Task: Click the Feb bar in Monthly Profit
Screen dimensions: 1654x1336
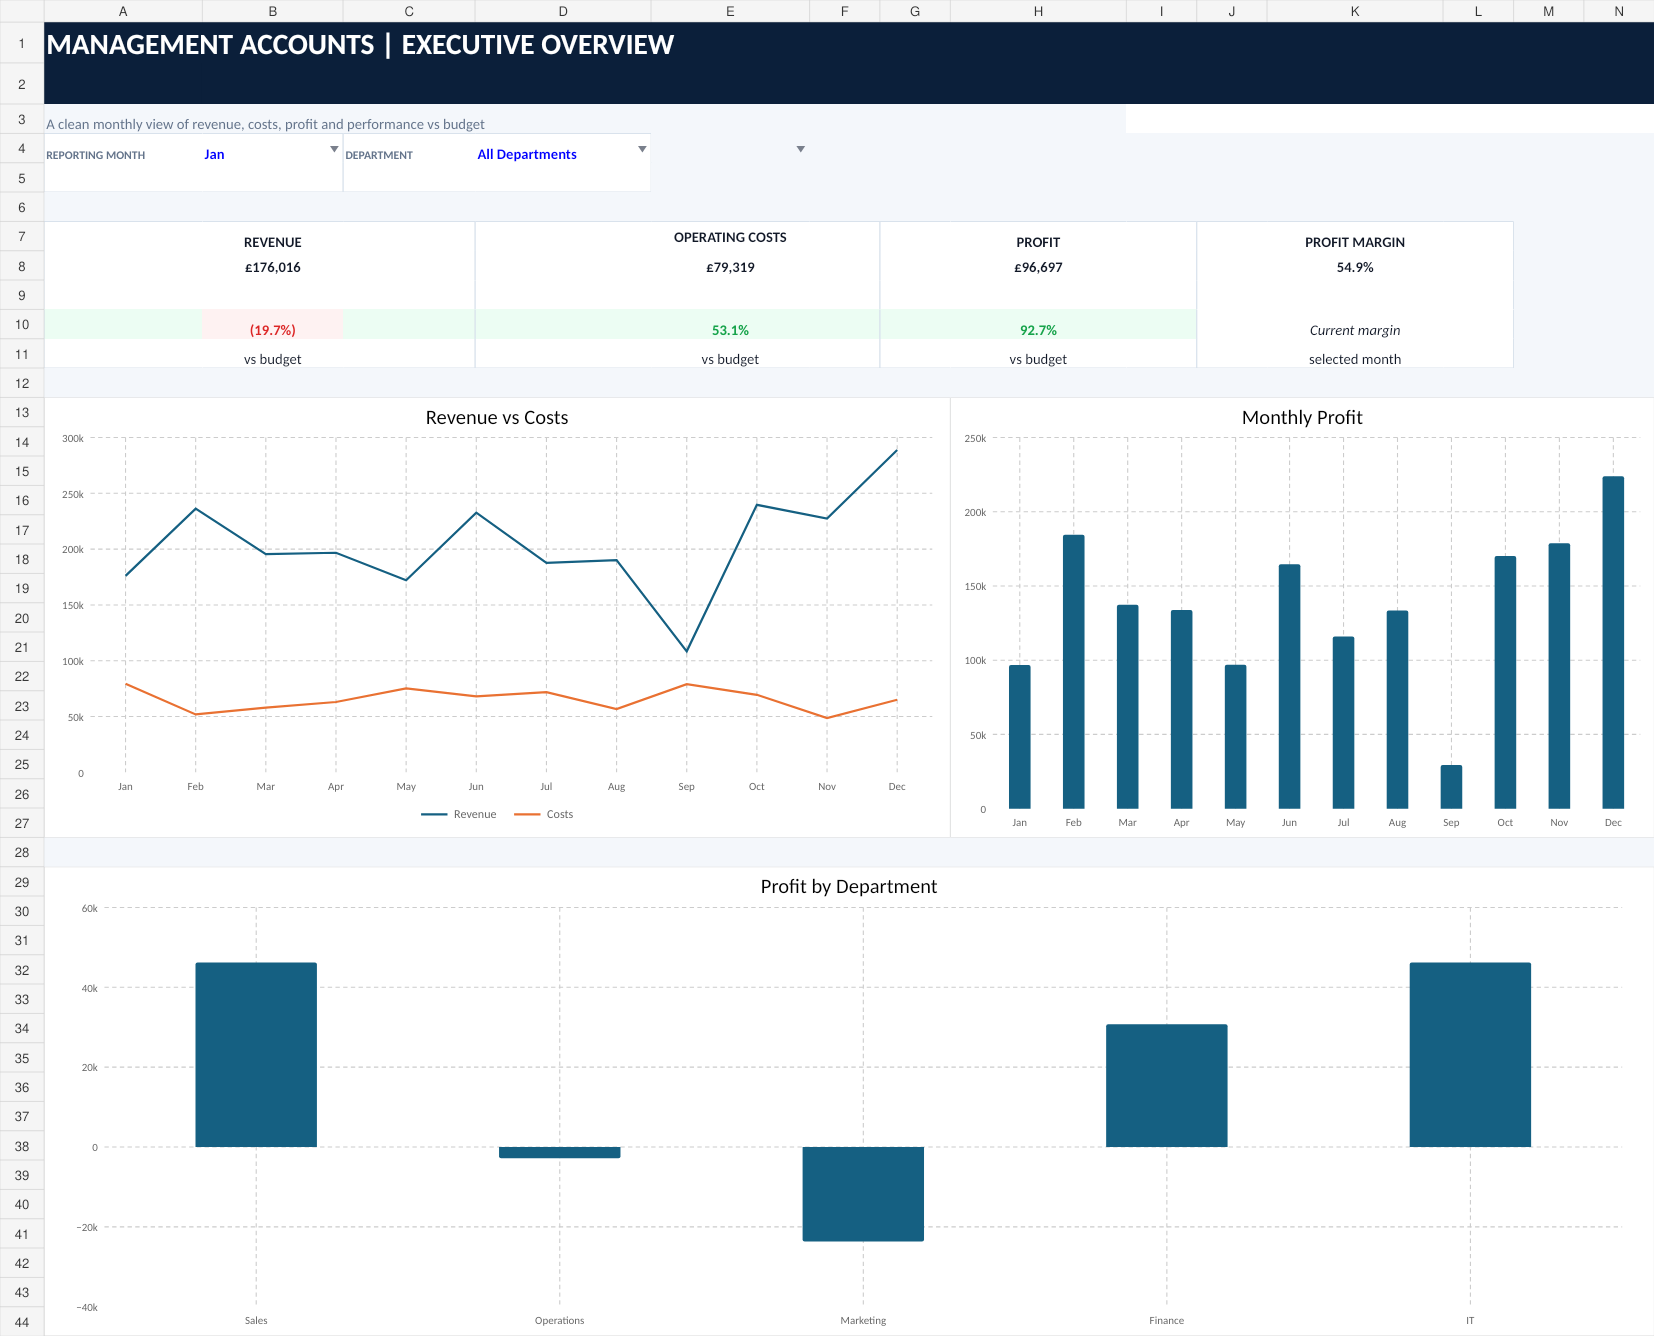Action: coord(1073,672)
